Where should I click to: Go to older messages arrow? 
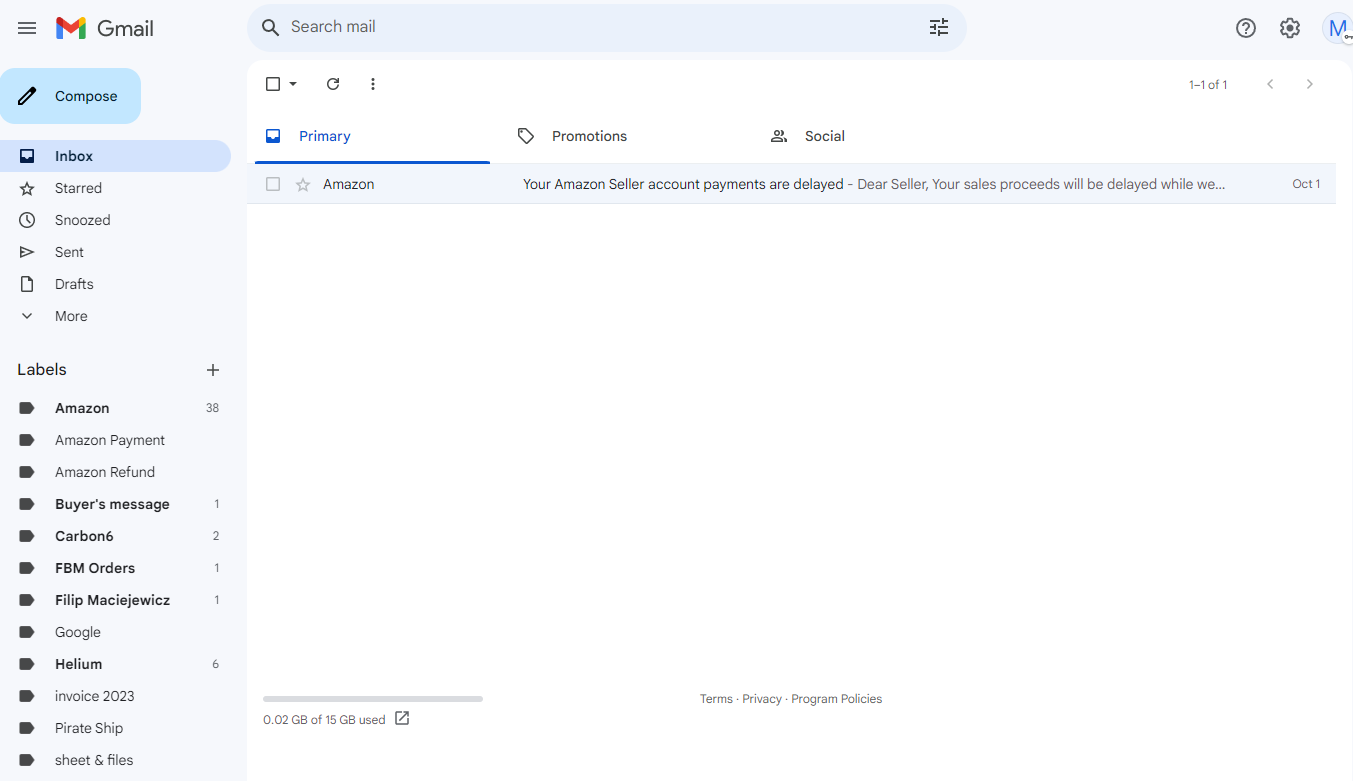pyautogui.click(x=1310, y=84)
